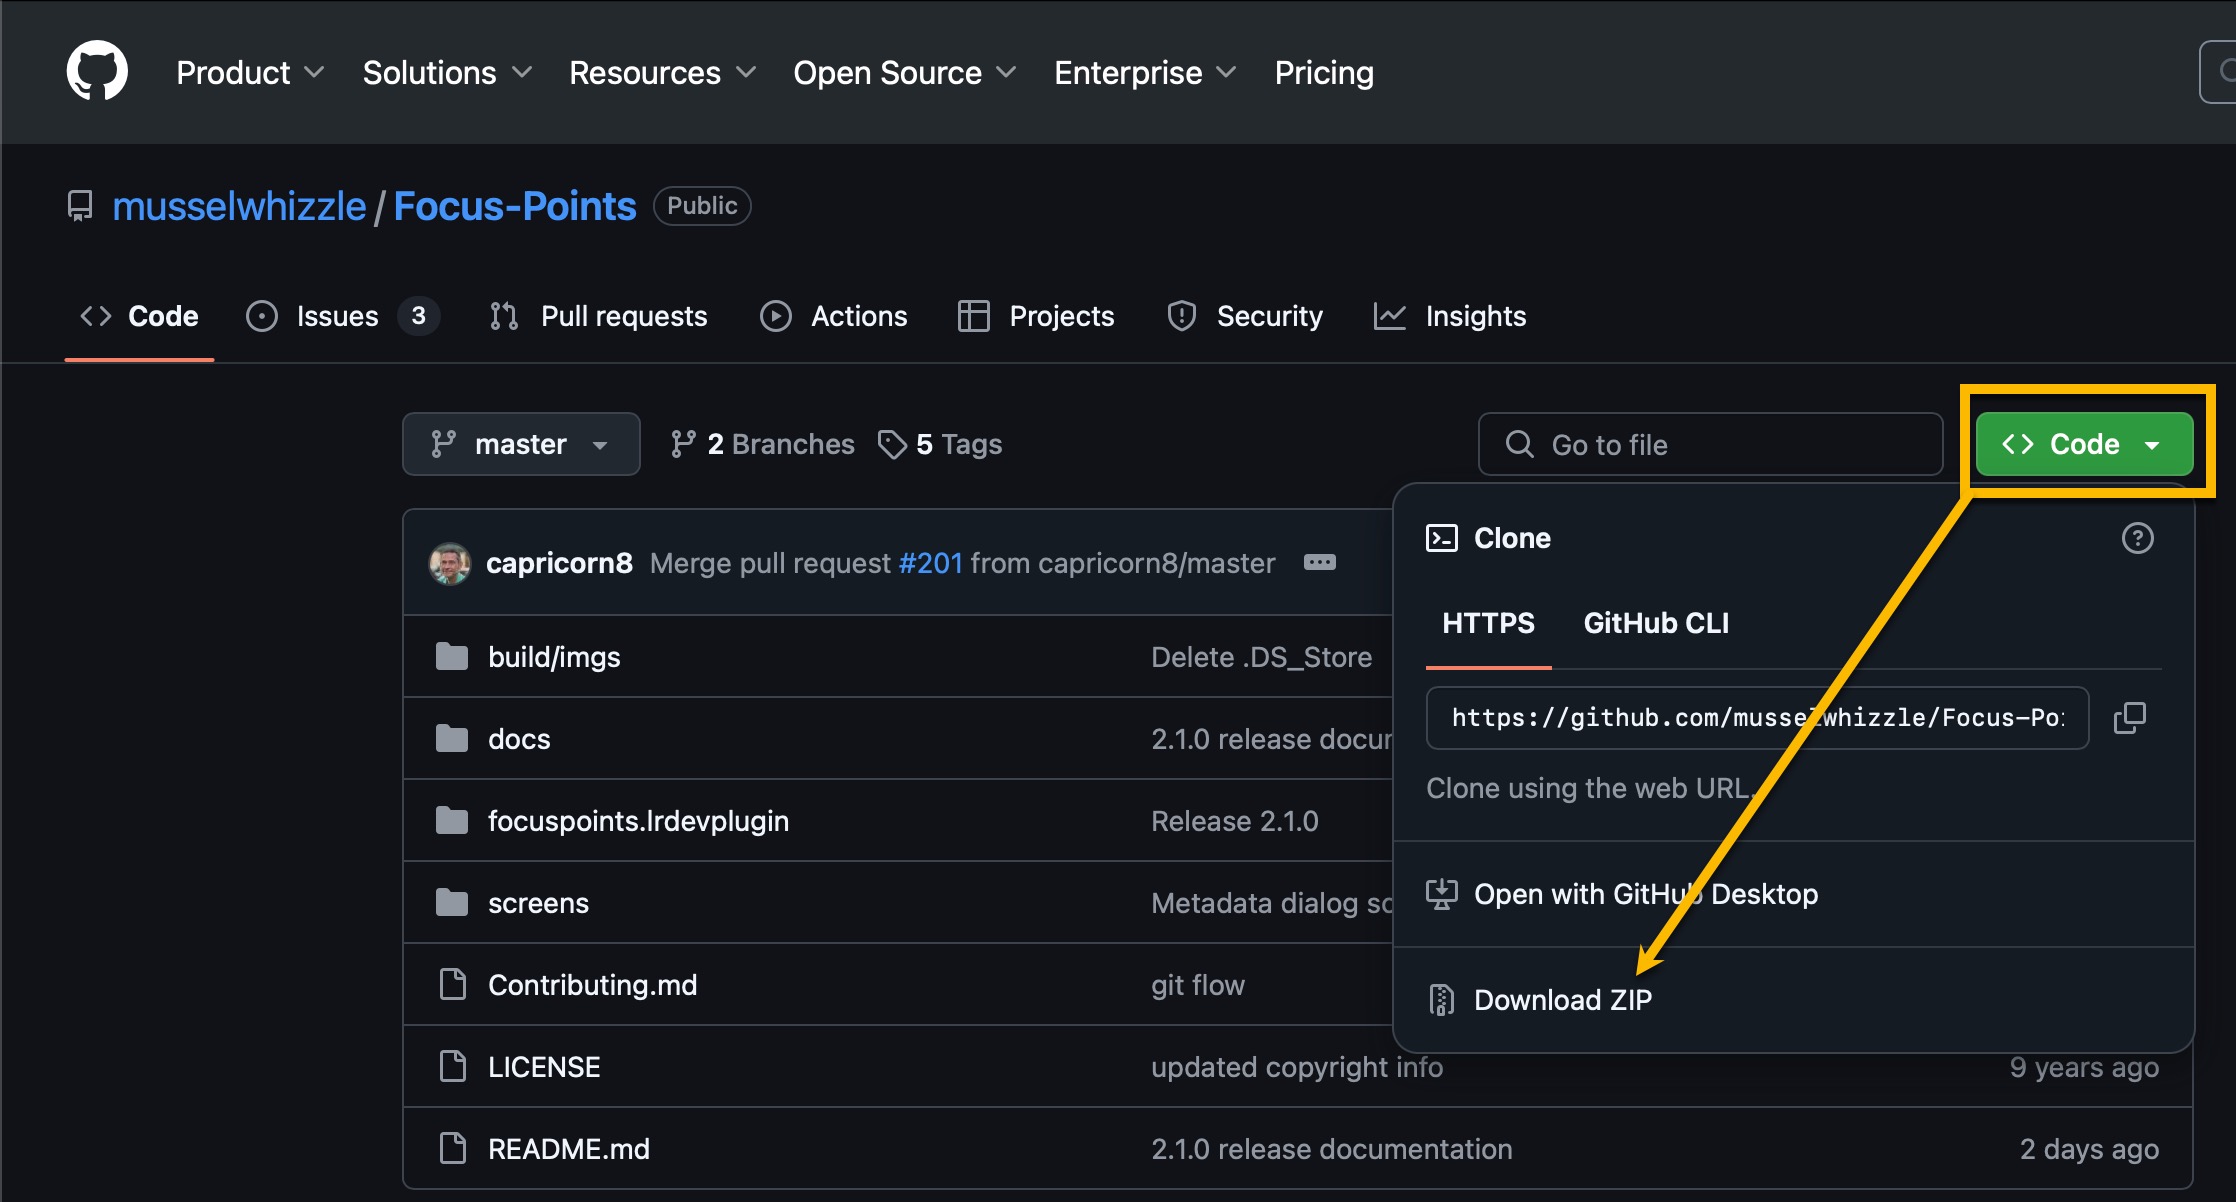Screen dimensions: 2236x1202
Task: Click the folder icon next to focuspoints.lrdevplugin
Action: coord(452,821)
